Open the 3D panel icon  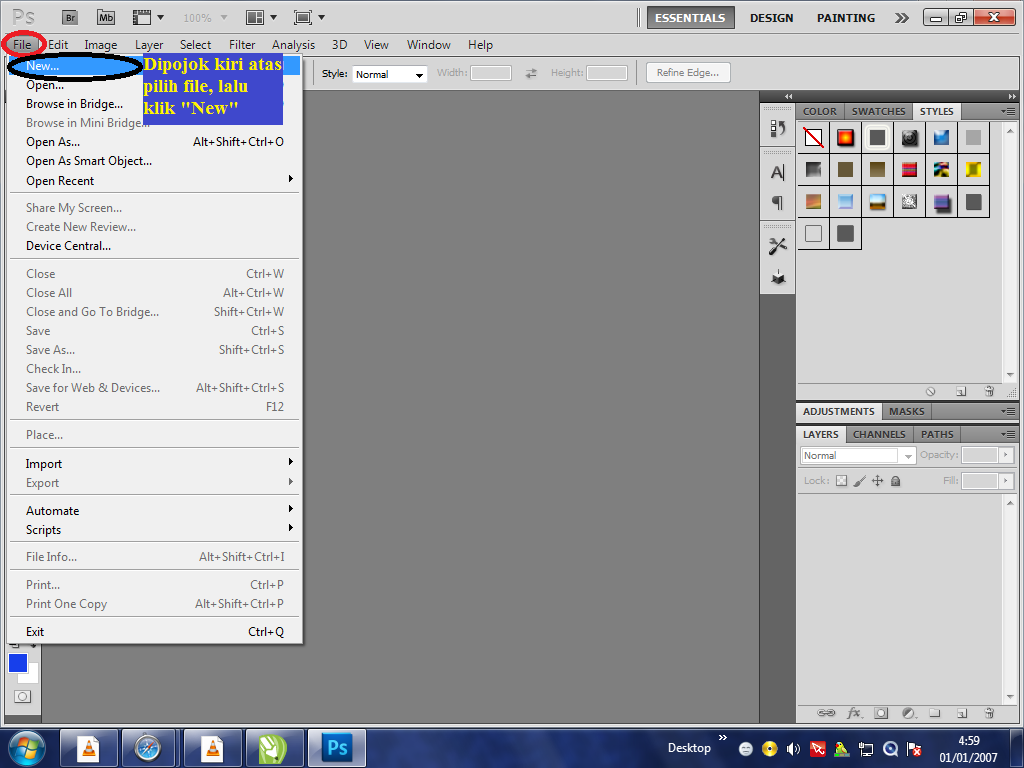(x=777, y=277)
